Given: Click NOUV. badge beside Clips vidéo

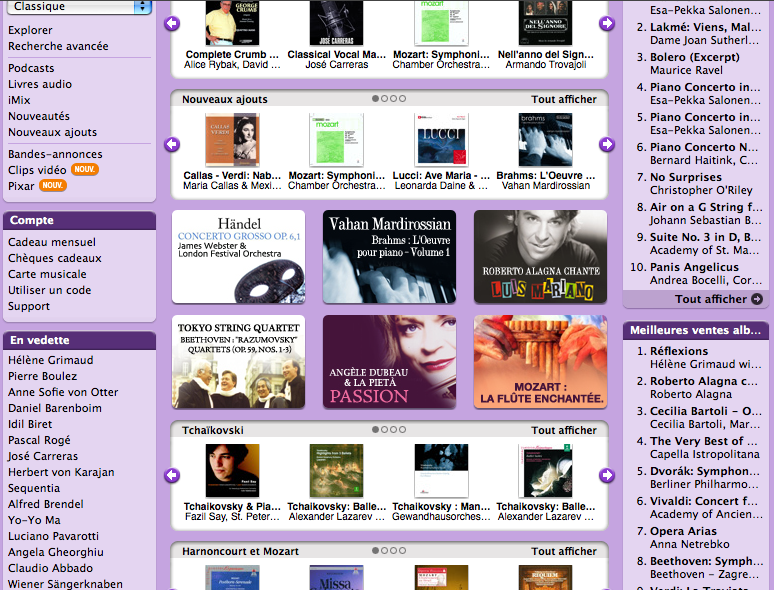Looking at the screenshot, I should click(x=85, y=169).
